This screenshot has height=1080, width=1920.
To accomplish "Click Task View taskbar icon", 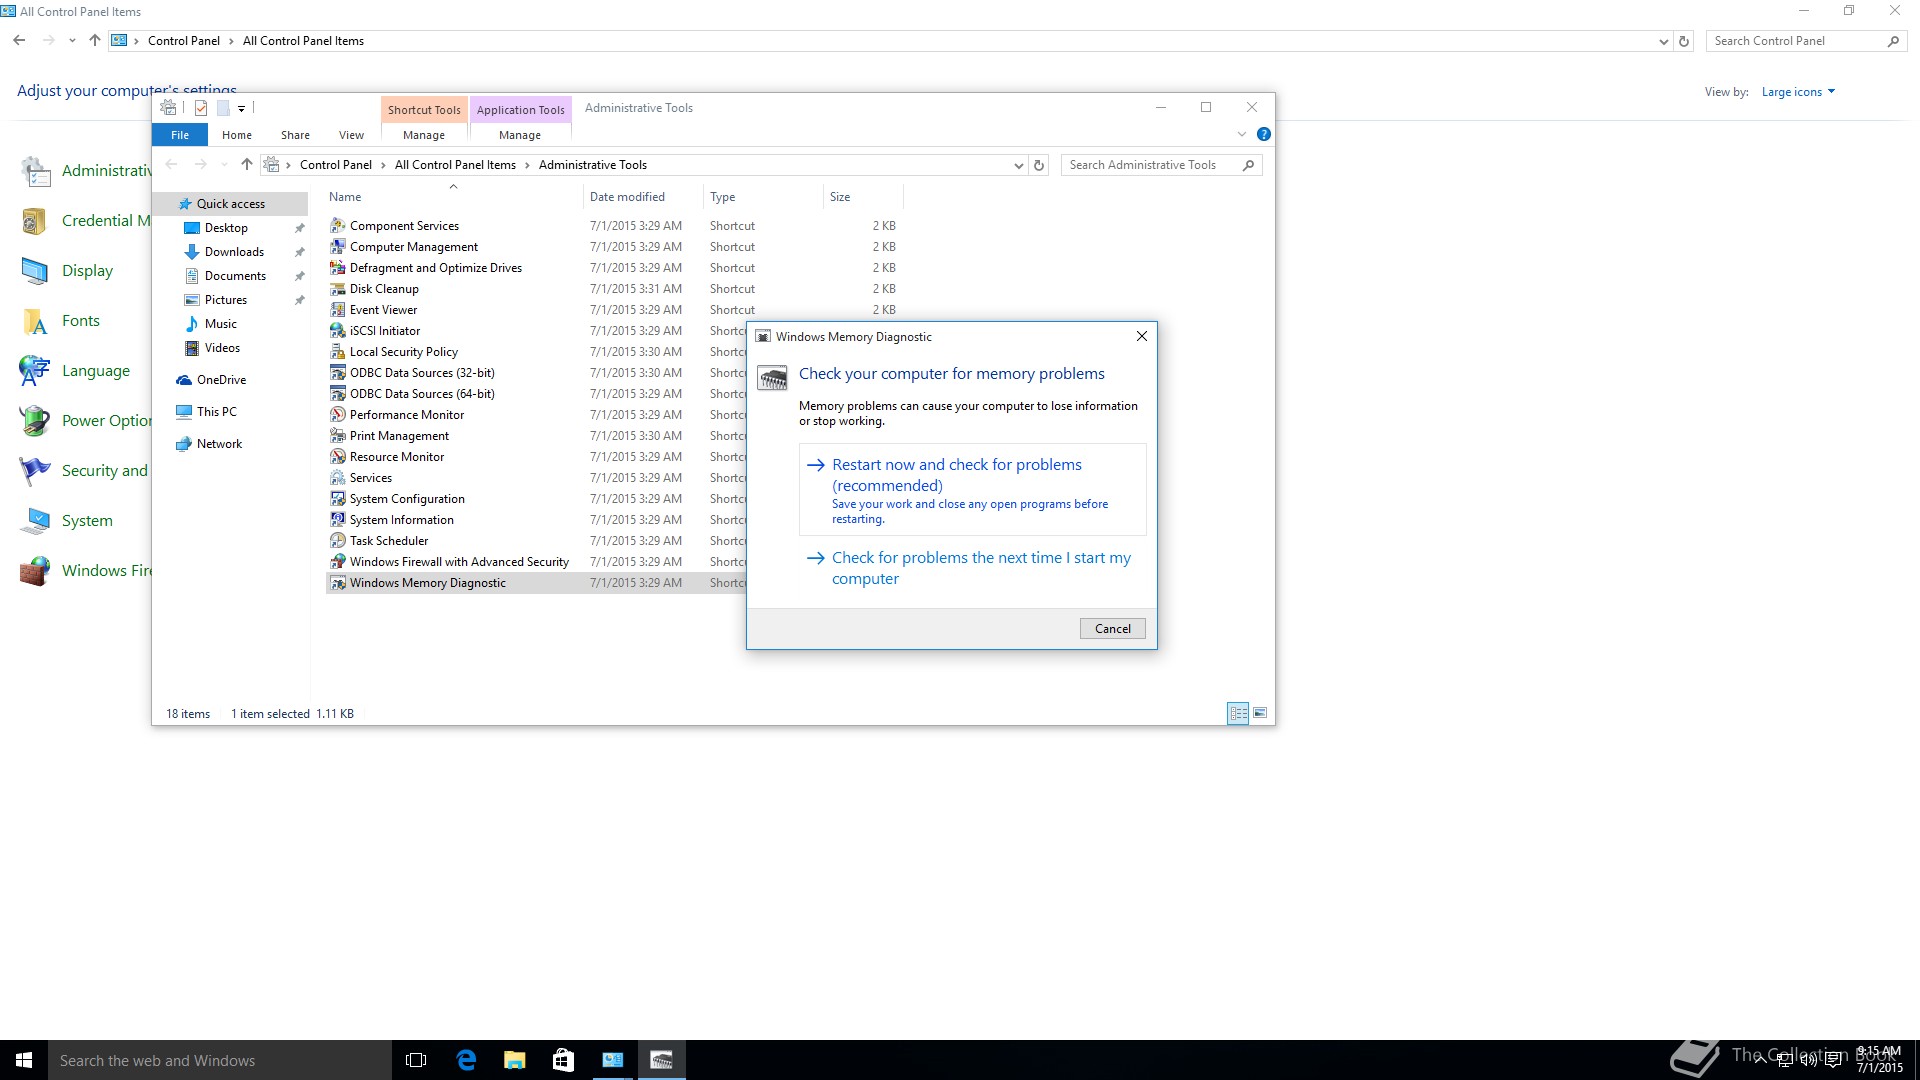I will 416,1060.
